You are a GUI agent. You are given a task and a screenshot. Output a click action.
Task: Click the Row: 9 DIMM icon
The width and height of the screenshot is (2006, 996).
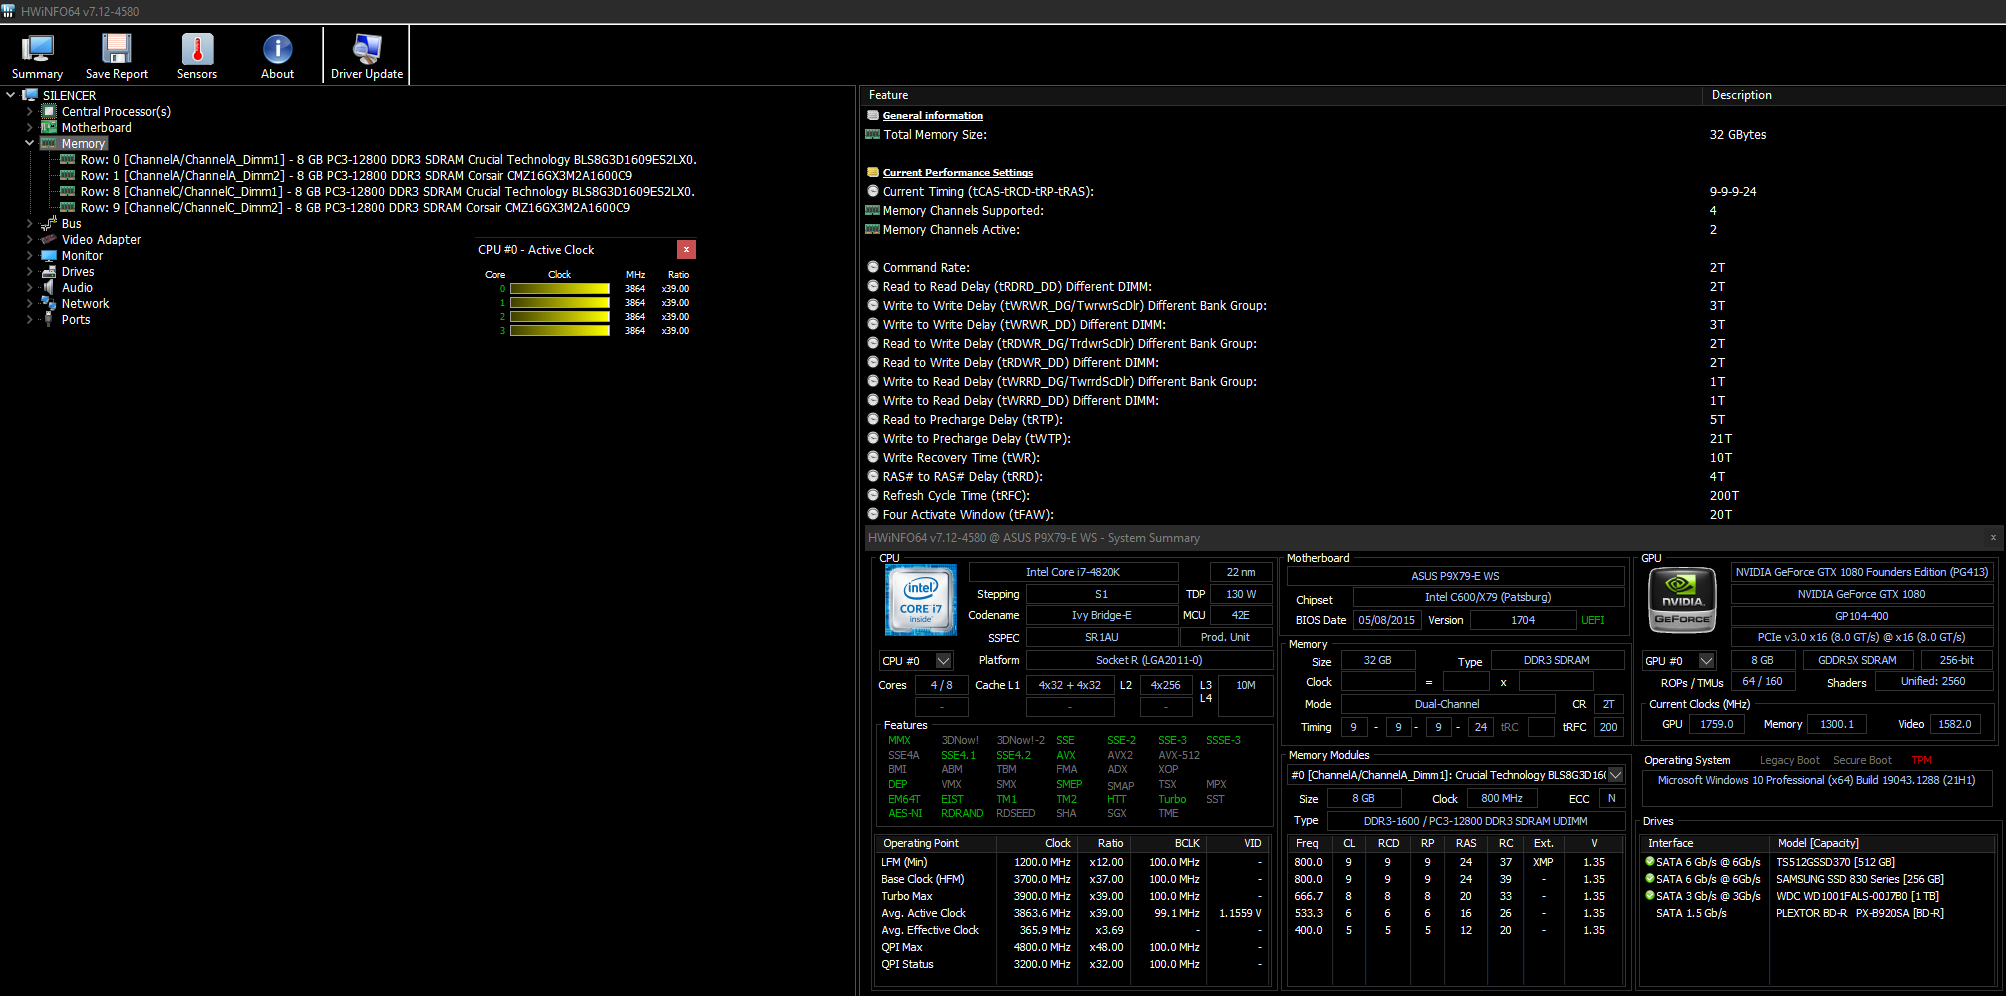point(68,208)
